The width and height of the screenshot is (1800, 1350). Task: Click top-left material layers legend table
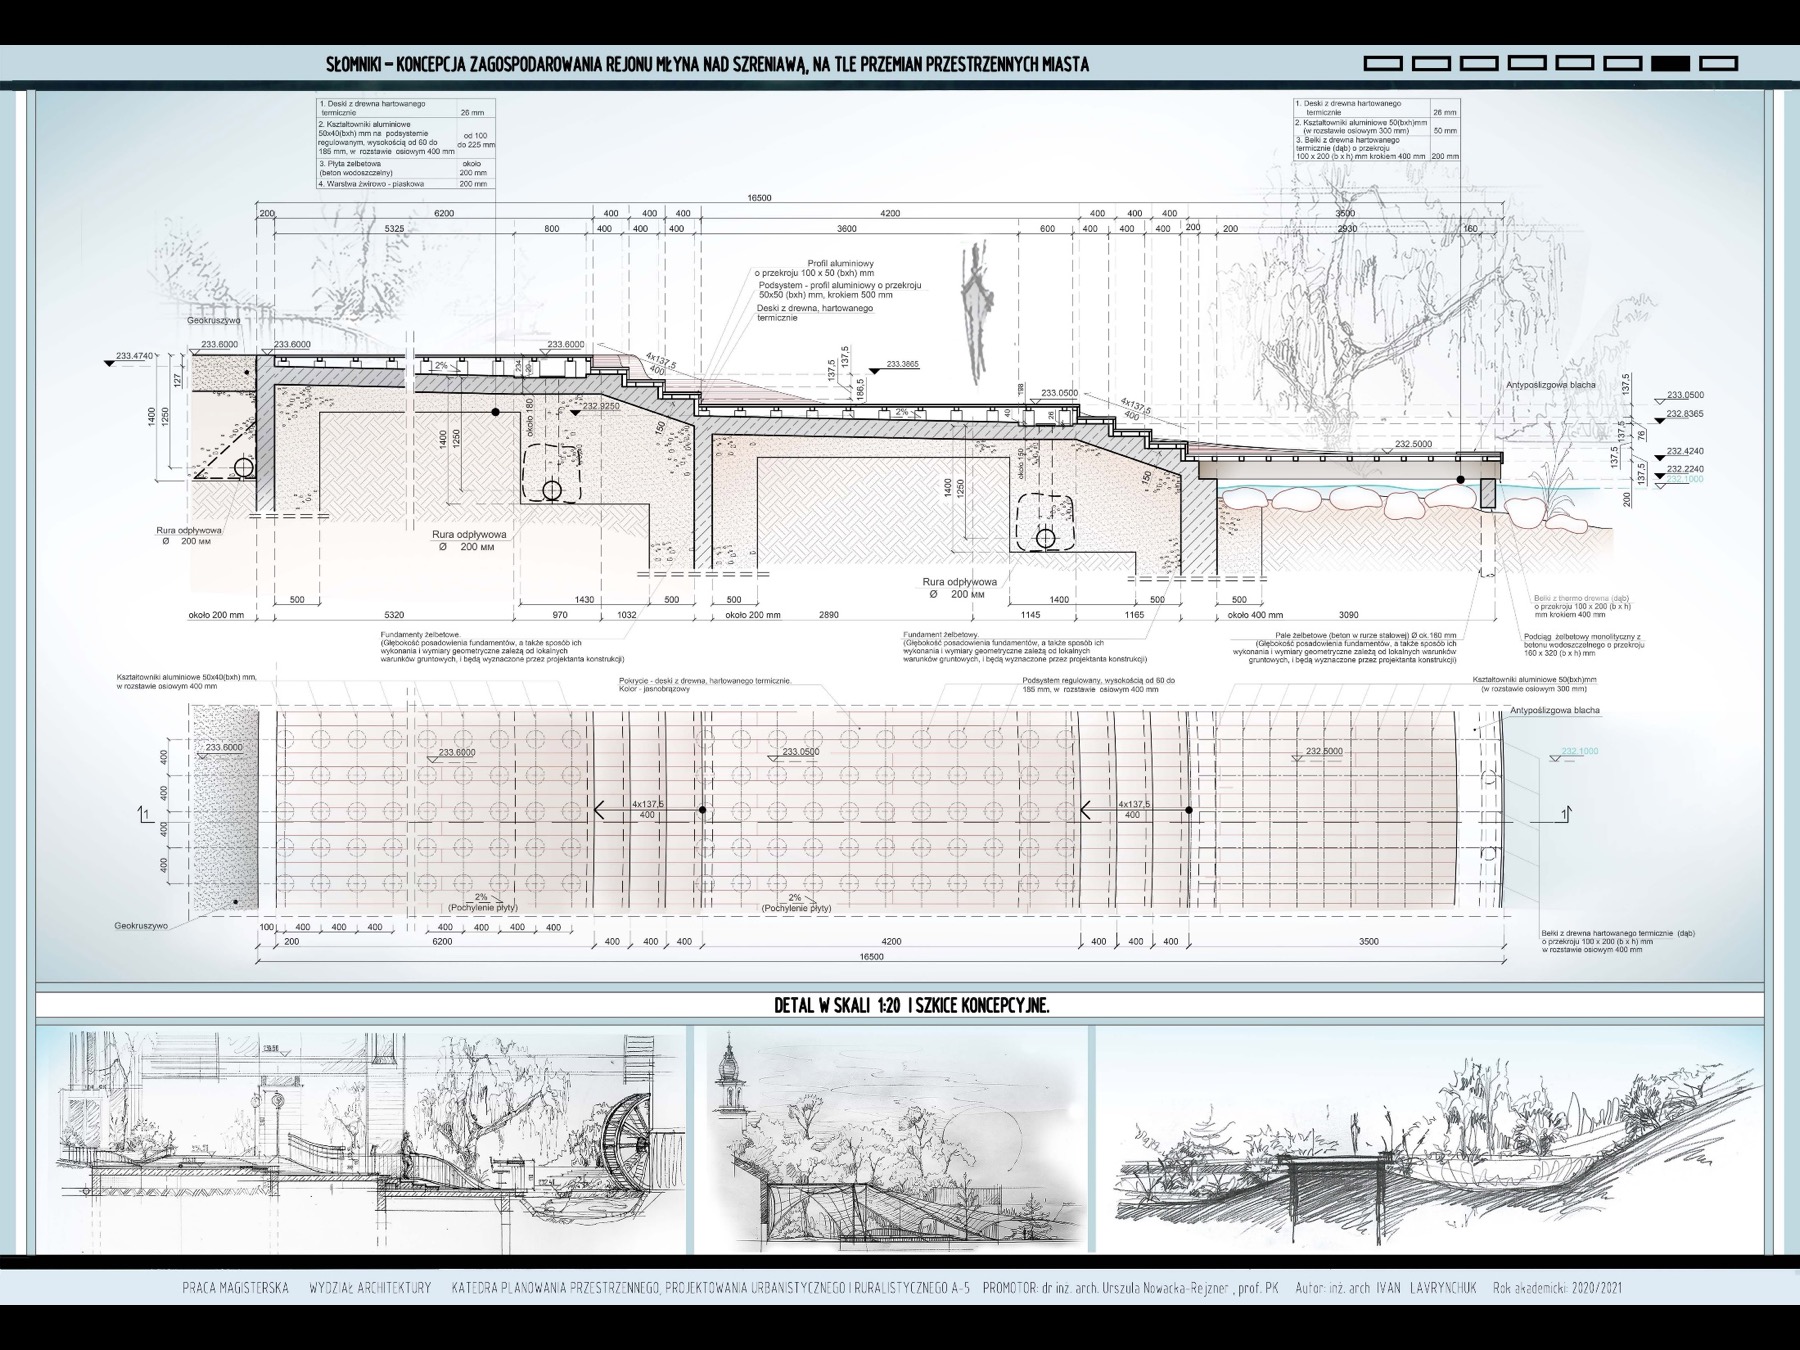pyautogui.click(x=406, y=144)
